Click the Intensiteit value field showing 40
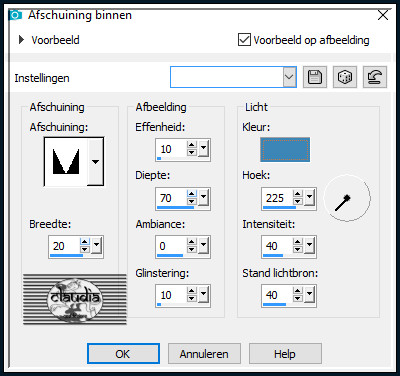400x376 pixels. point(278,246)
